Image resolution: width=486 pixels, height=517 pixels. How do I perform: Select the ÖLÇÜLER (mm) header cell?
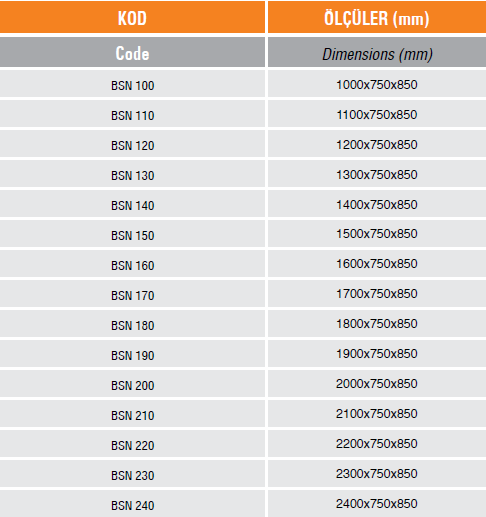pyautogui.click(x=377, y=17)
